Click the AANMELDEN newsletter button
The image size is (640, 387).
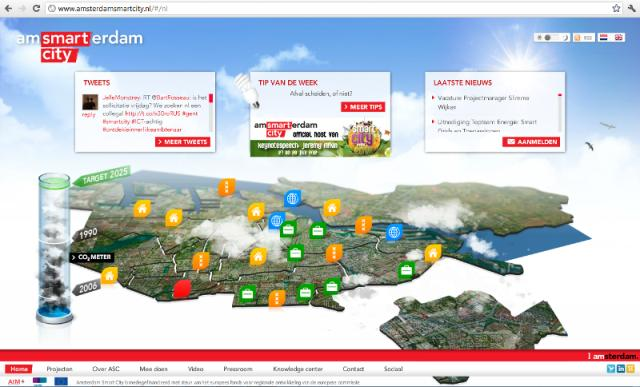(x=531, y=142)
